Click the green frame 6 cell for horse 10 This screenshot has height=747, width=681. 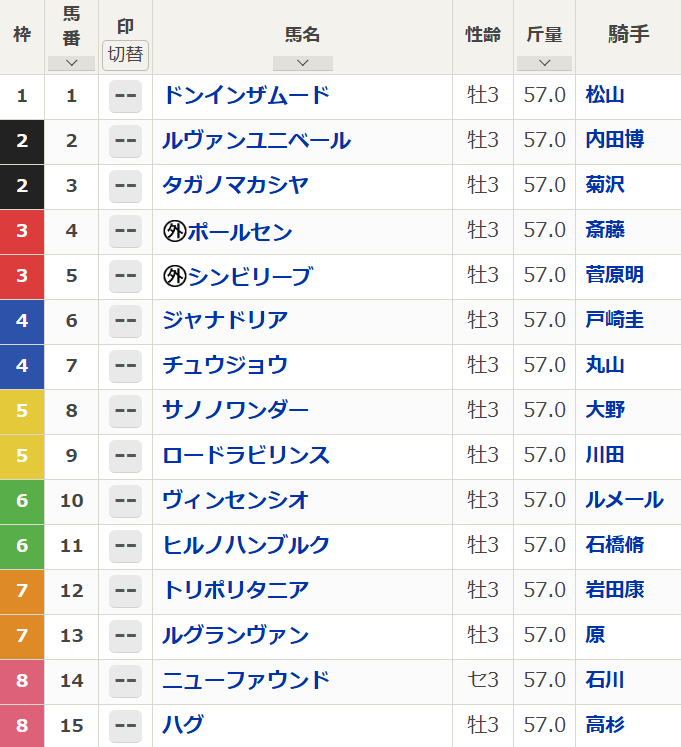[x=22, y=500]
